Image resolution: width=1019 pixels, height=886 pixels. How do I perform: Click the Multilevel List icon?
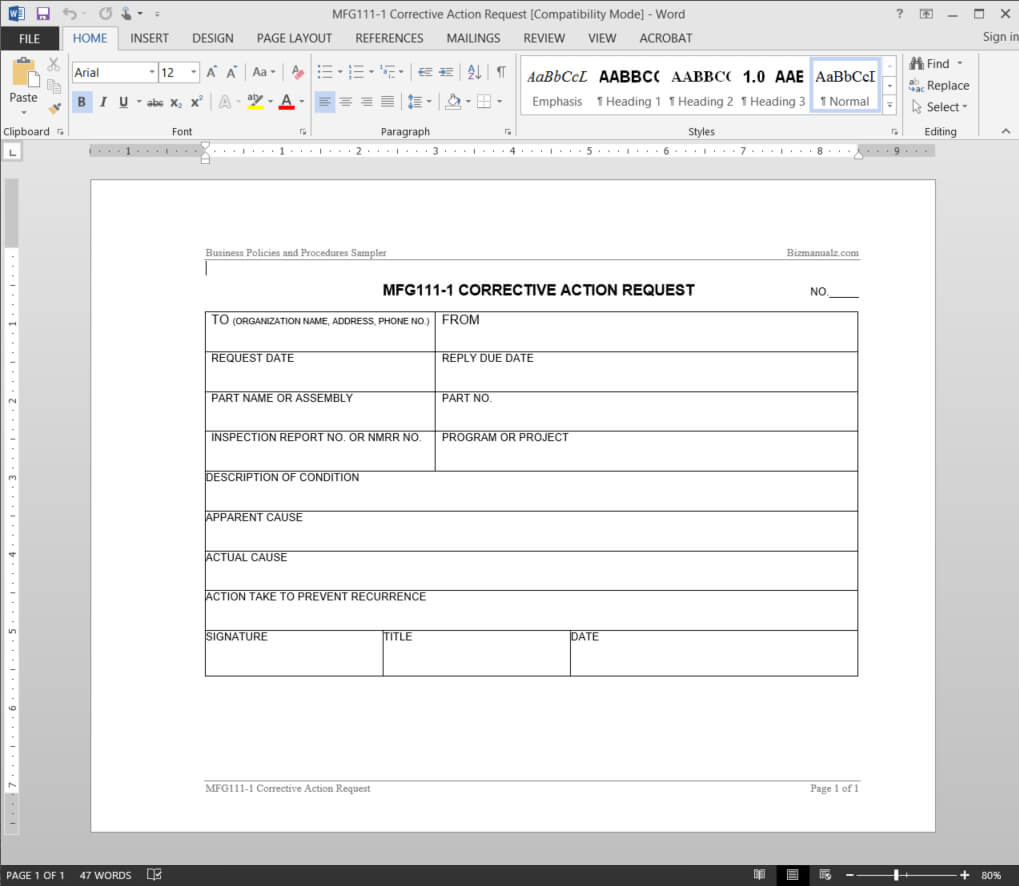click(387, 72)
